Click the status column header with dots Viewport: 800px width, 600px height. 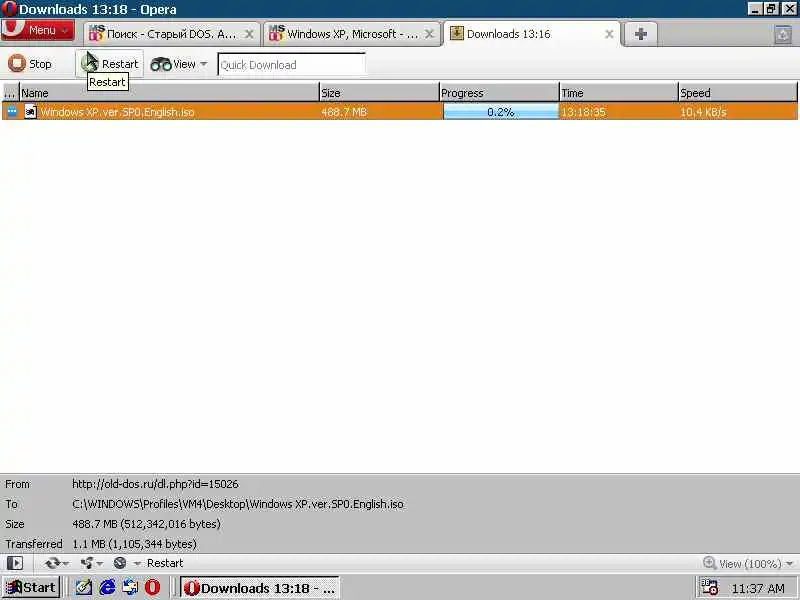[10, 93]
